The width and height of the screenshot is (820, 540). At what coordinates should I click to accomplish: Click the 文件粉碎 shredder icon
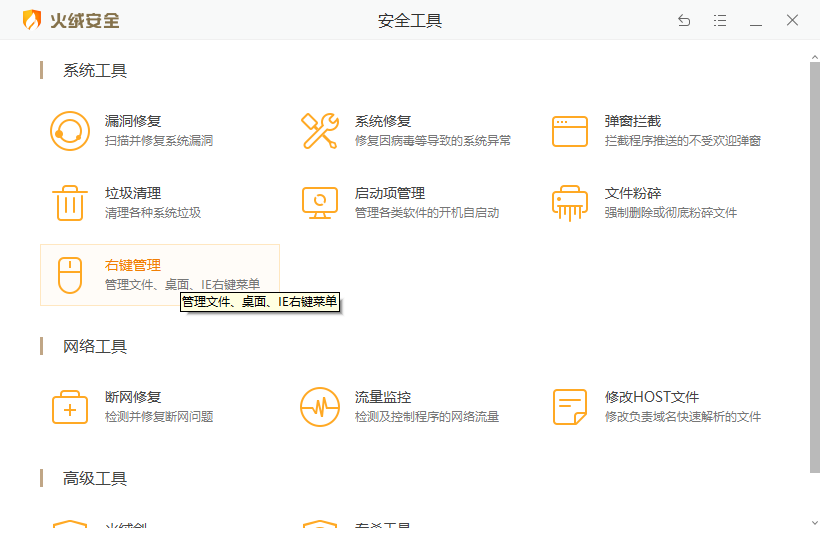pyautogui.click(x=570, y=203)
